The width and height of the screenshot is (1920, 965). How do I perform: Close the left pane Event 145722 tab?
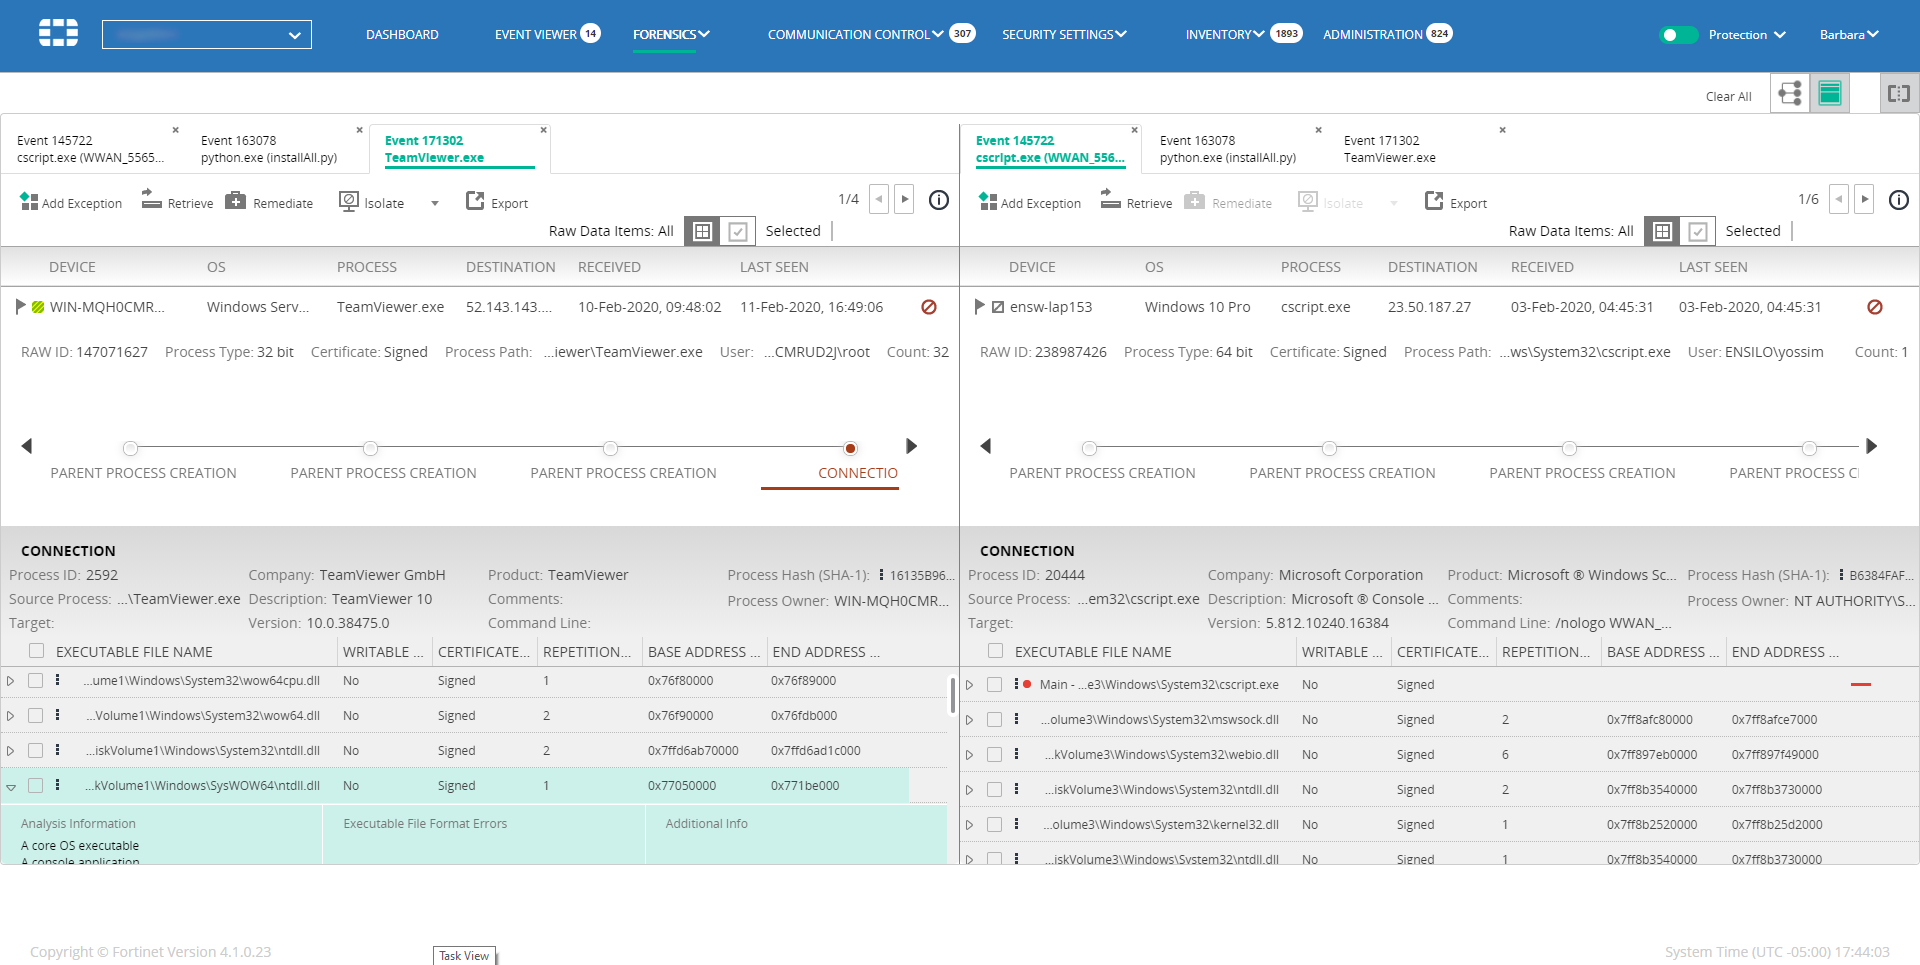point(176,130)
